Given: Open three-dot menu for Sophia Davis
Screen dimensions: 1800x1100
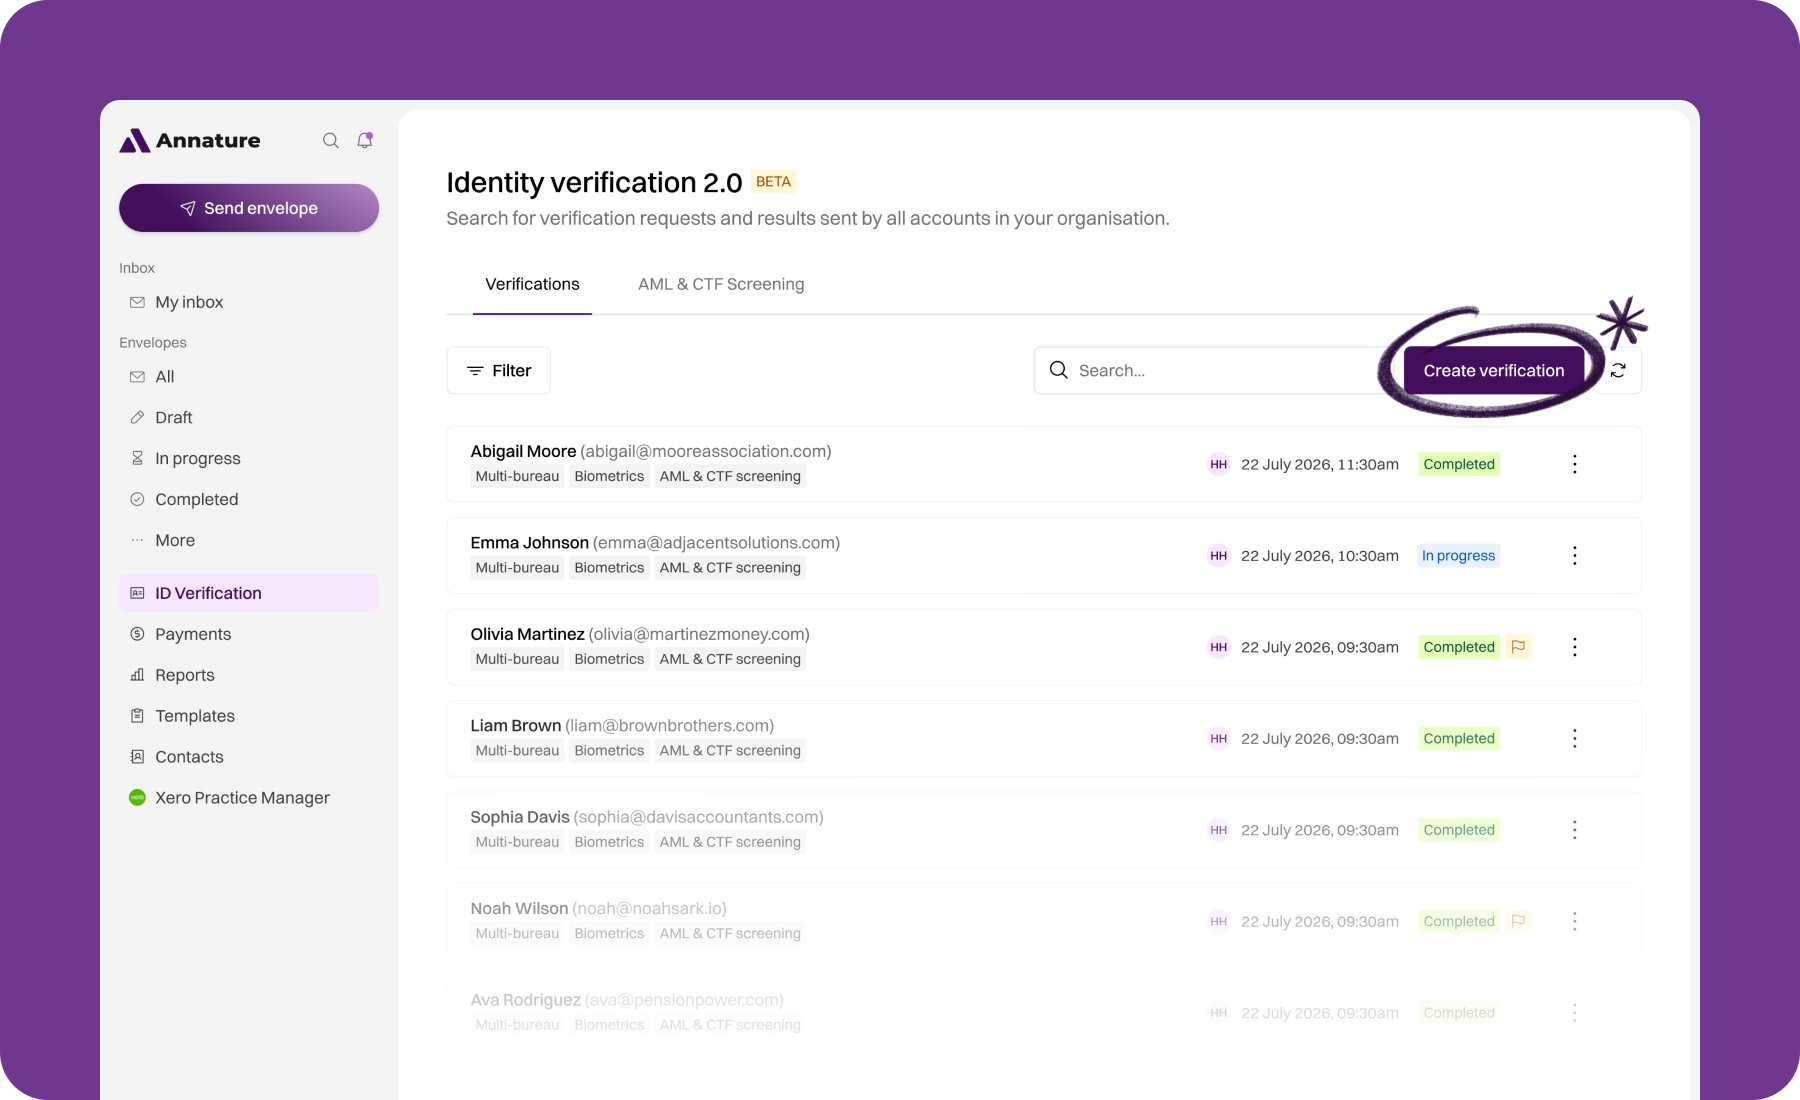Looking at the screenshot, I should (x=1574, y=830).
